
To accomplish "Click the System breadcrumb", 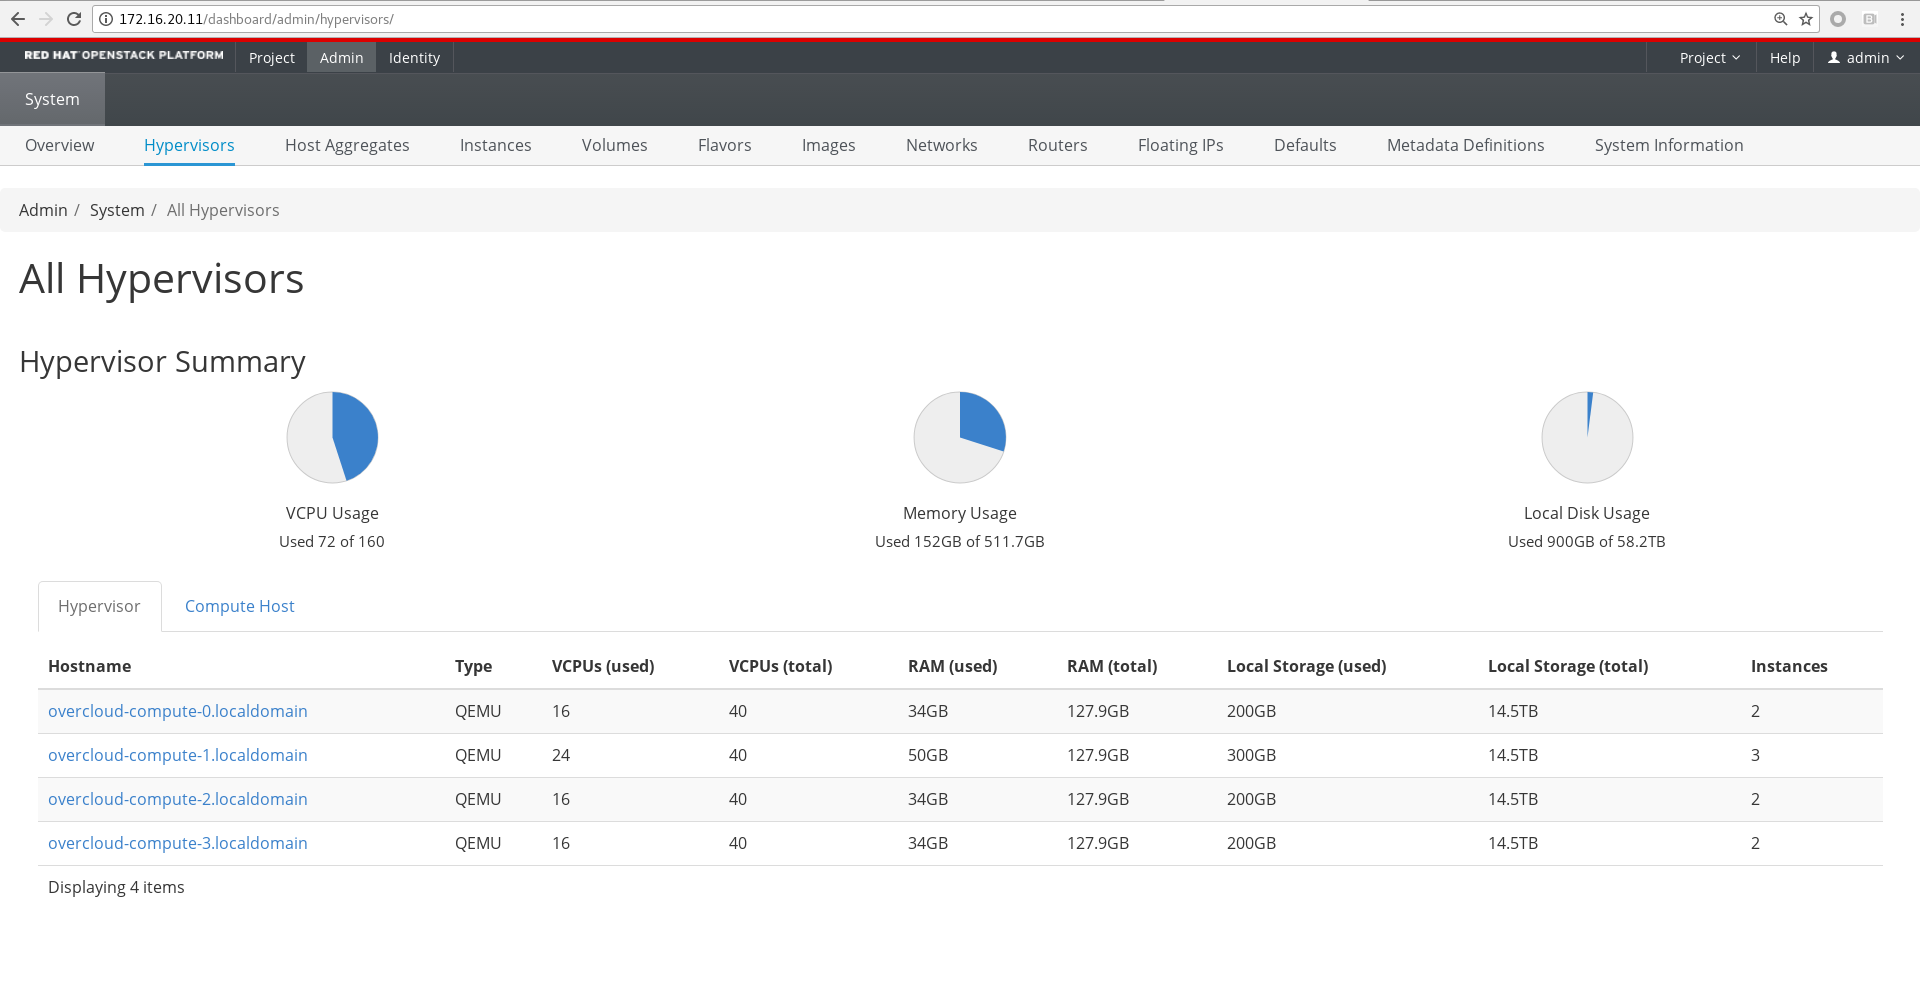I will coord(117,210).
